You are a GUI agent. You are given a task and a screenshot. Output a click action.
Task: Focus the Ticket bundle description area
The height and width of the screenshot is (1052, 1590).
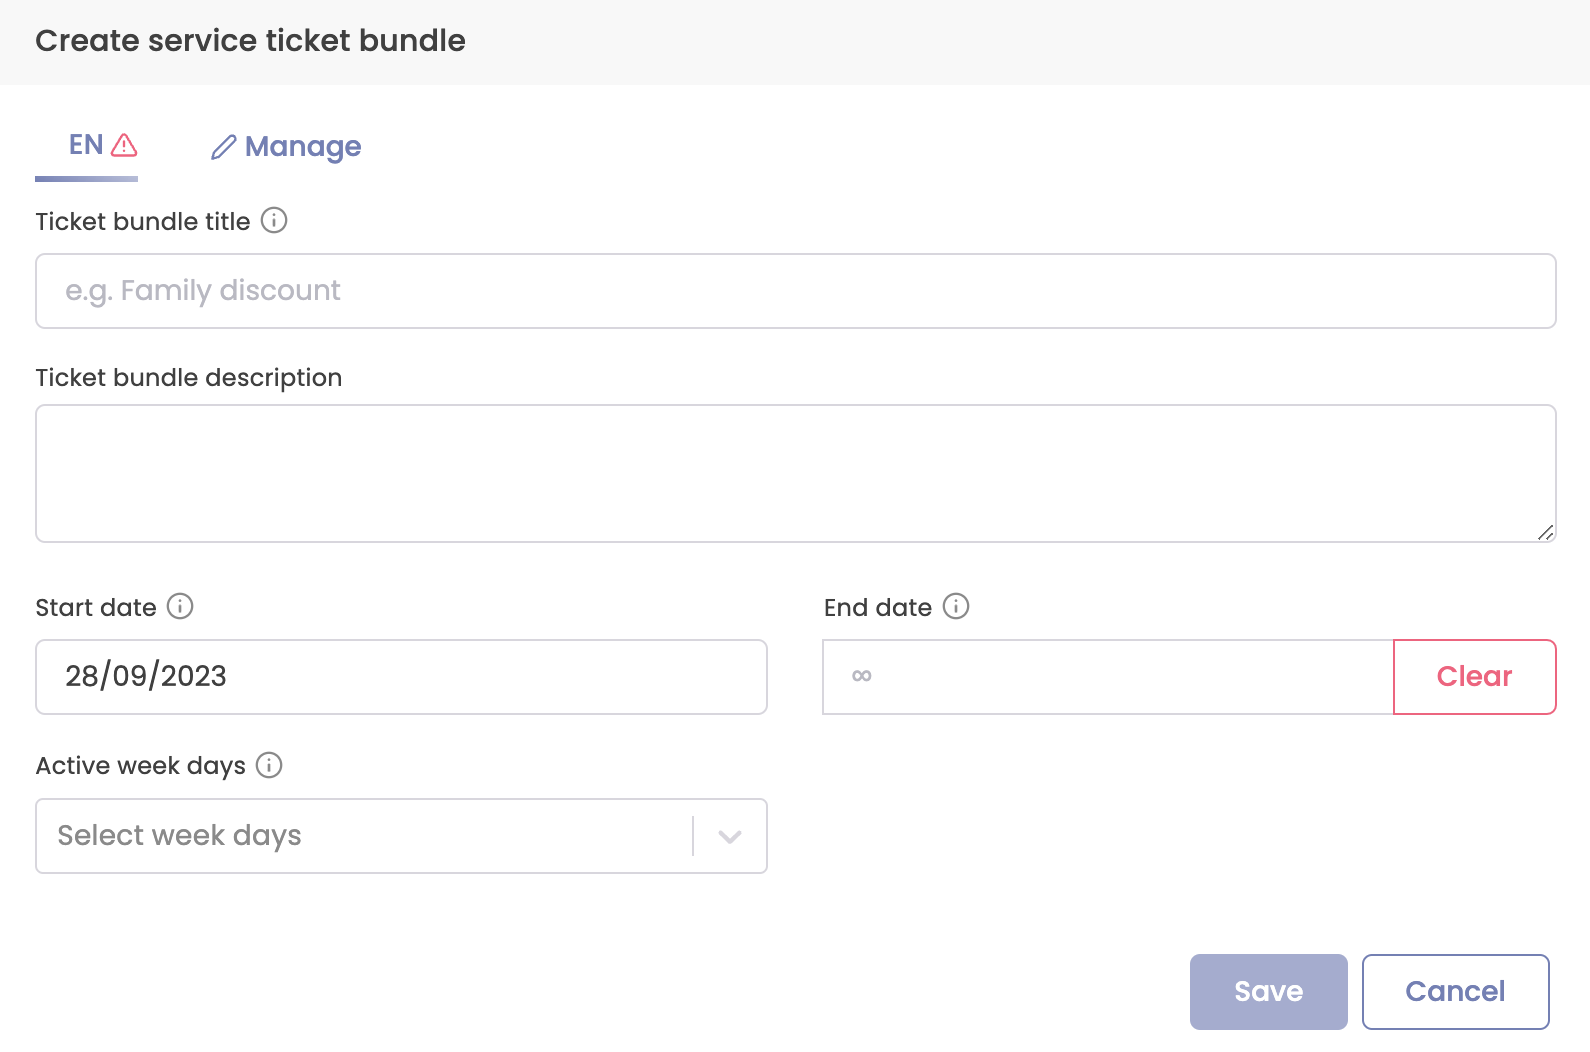(x=795, y=473)
